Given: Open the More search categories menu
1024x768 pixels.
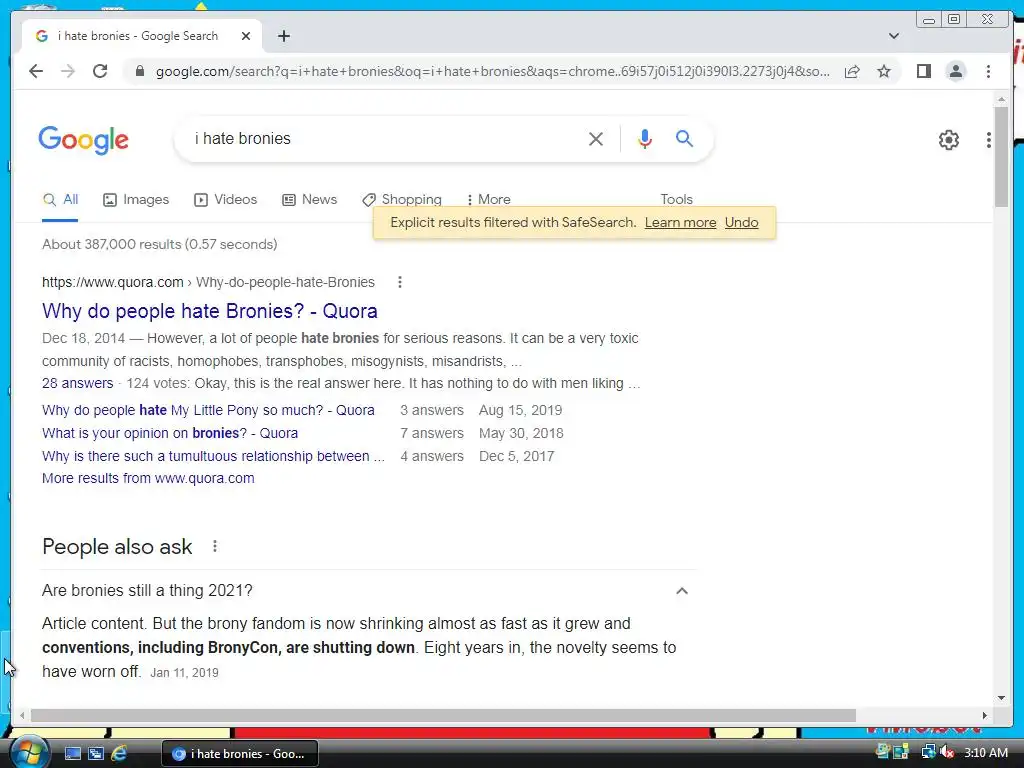Looking at the screenshot, I should 488,199.
